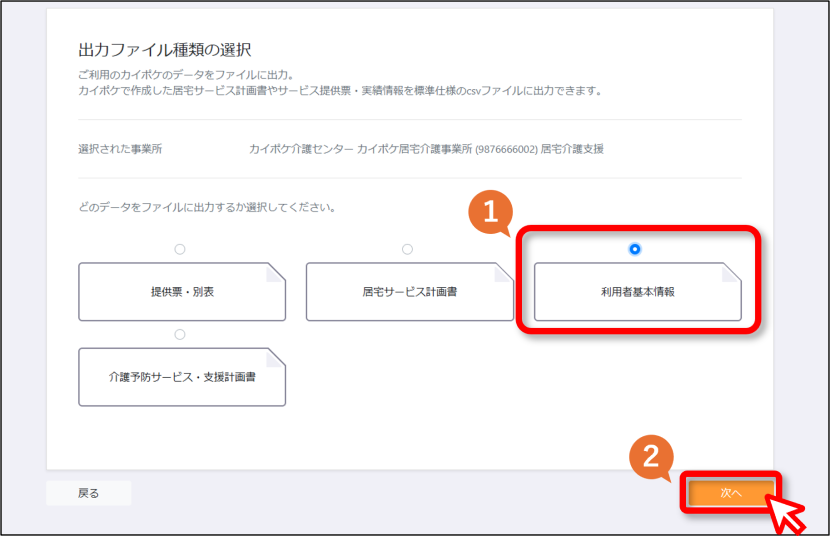Click the orange number 1 badge
Viewport: 830px width, 536px height.
pos(490,212)
